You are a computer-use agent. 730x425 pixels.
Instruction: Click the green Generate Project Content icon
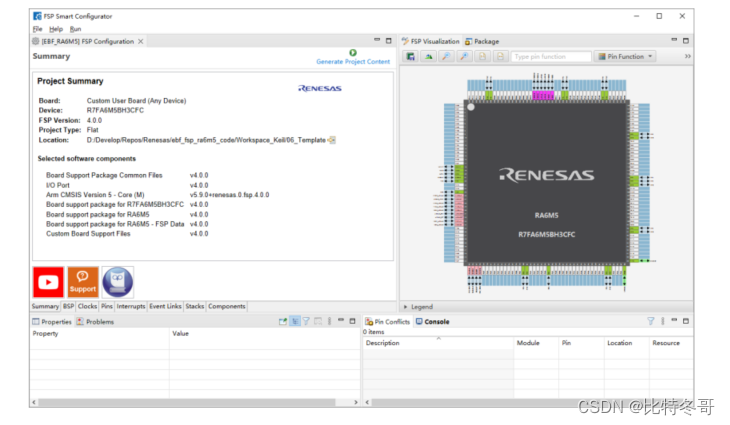click(353, 53)
